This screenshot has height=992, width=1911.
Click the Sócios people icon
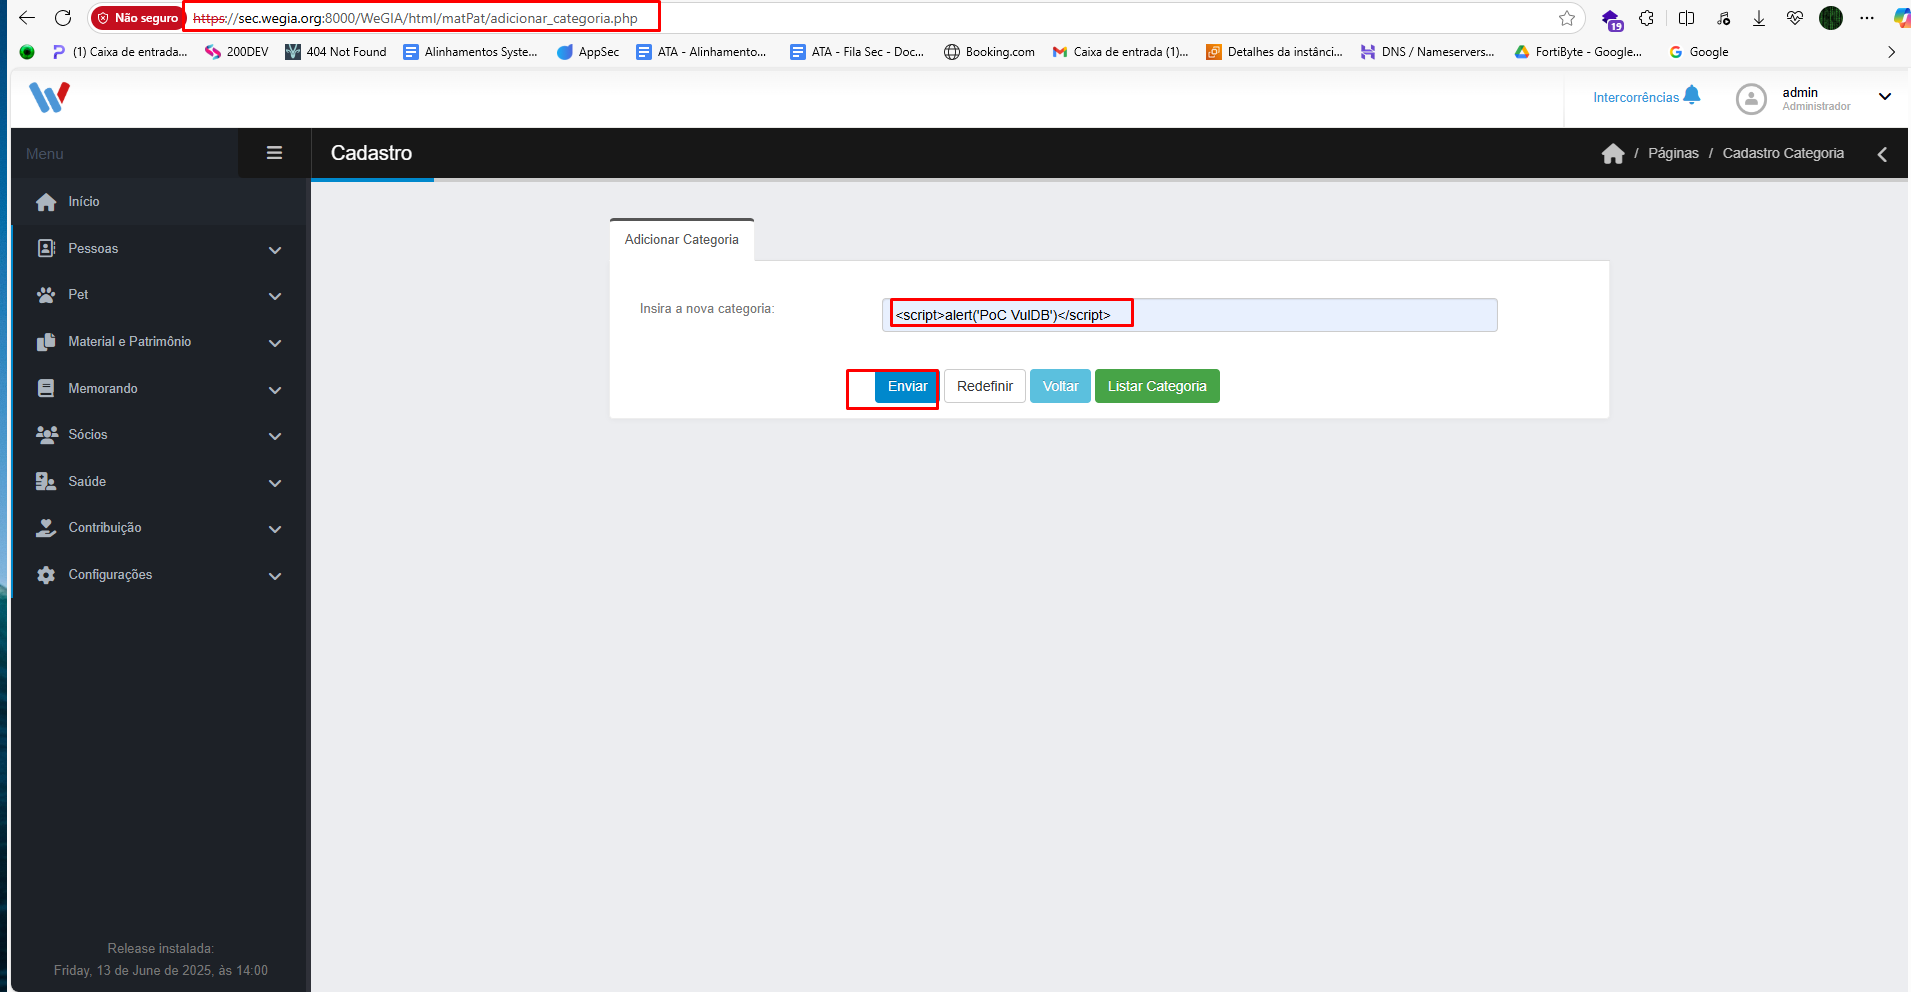(46, 434)
